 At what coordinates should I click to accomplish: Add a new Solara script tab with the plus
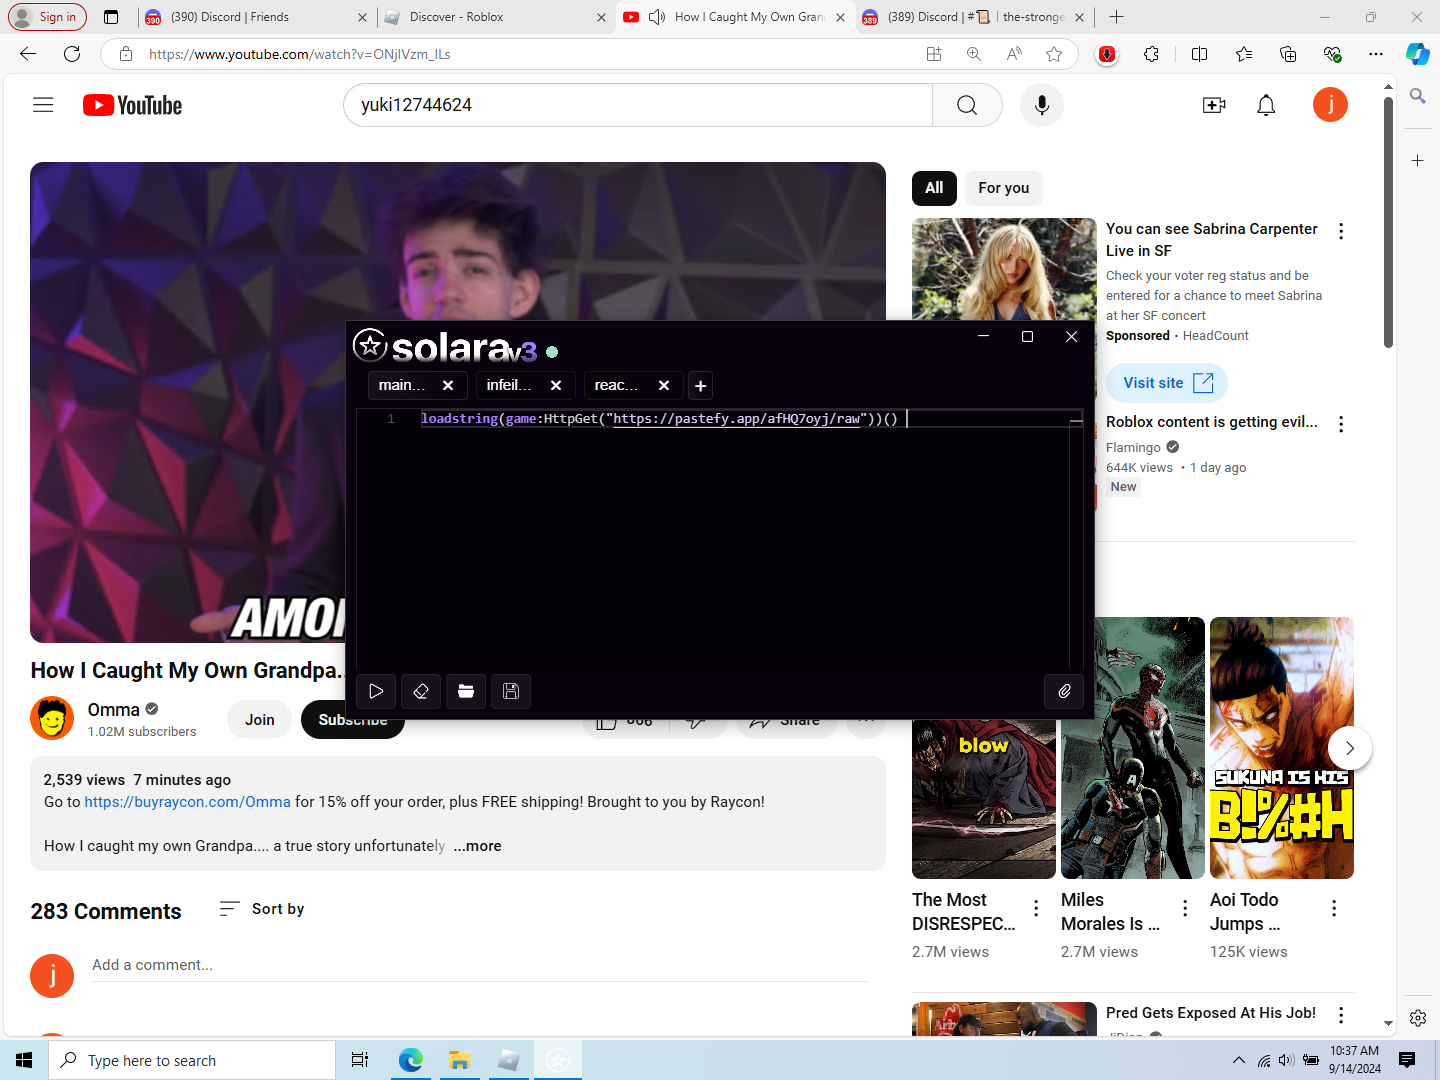click(x=701, y=386)
